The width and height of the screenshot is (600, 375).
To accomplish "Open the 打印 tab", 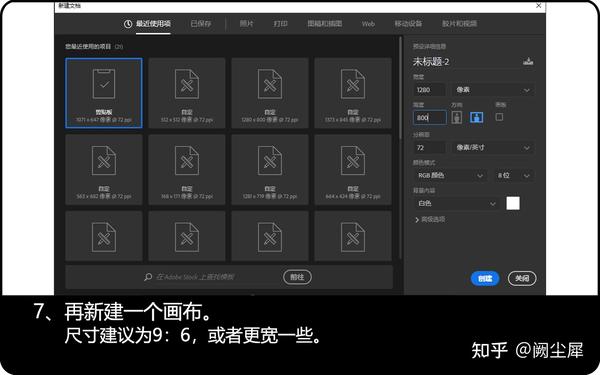I will pos(280,24).
